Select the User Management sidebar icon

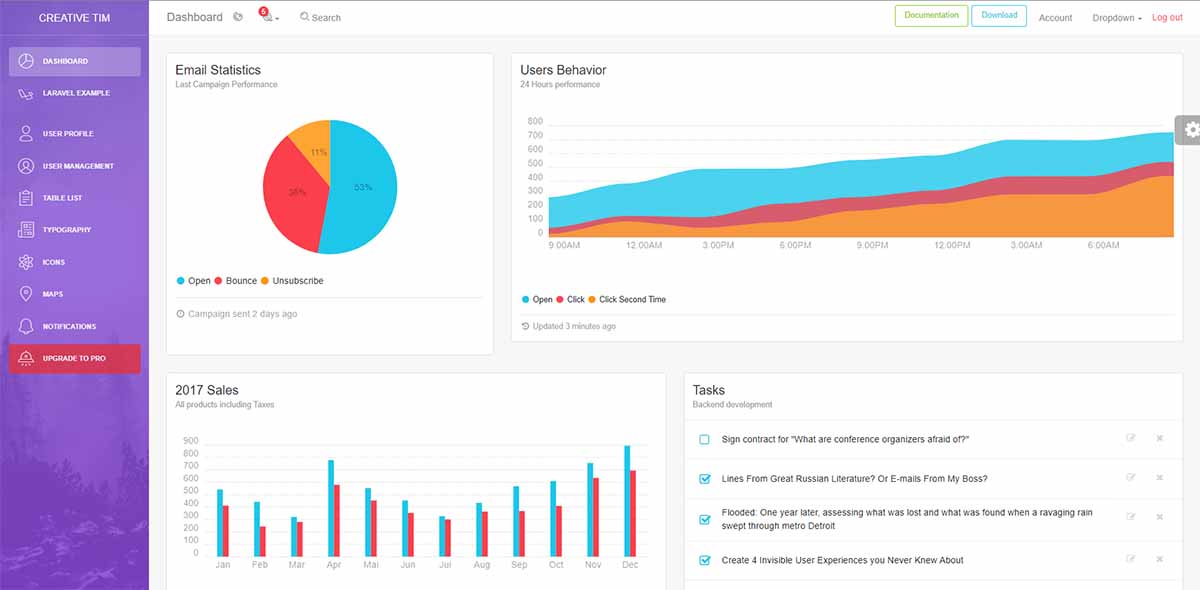point(25,165)
